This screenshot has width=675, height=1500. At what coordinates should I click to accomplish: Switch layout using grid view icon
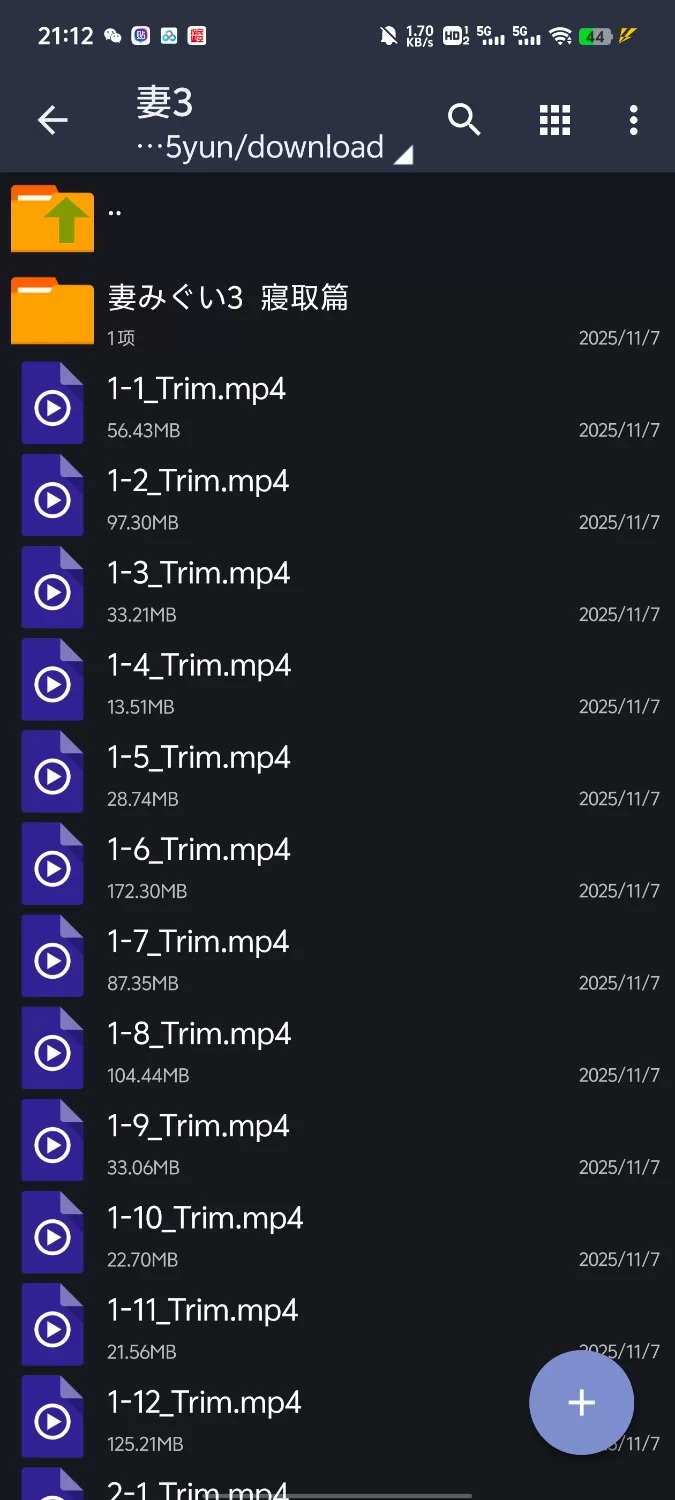[554, 120]
